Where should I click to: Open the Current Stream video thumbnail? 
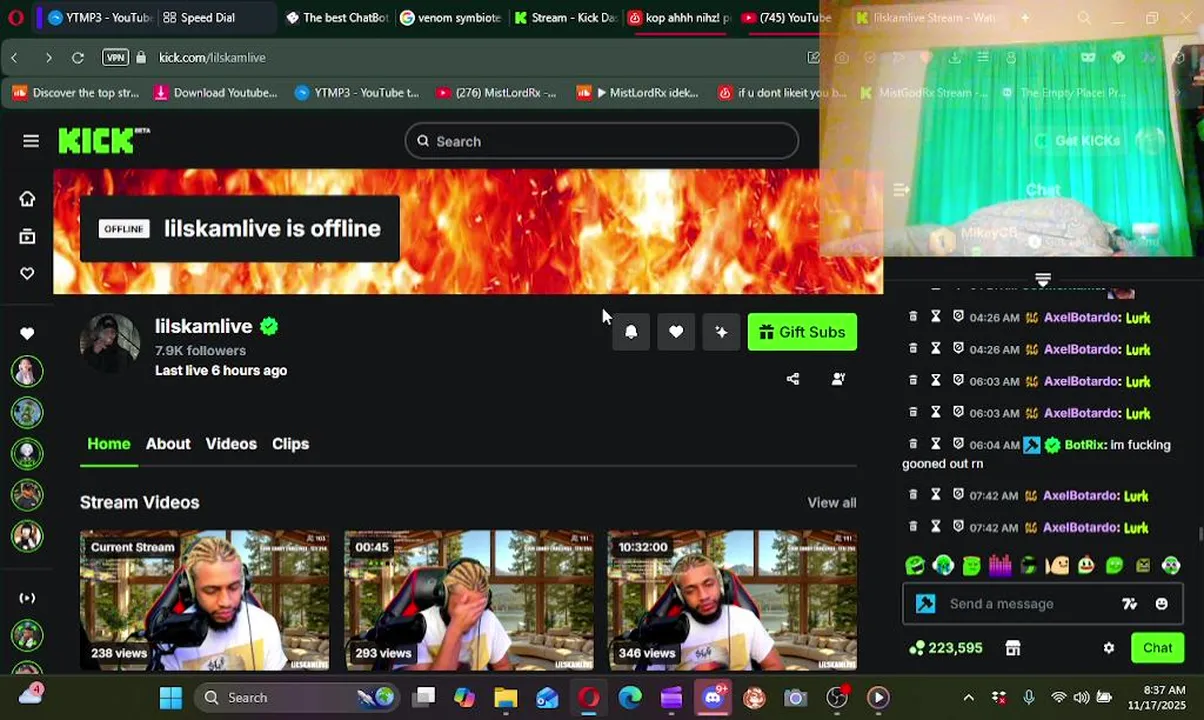(x=204, y=600)
